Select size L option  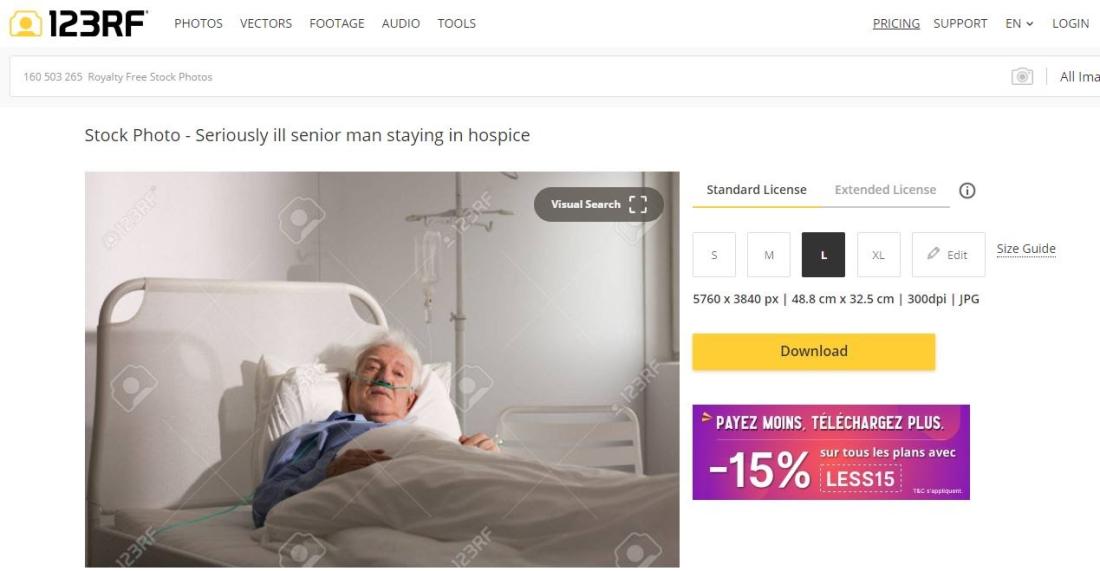[x=824, y=255]
